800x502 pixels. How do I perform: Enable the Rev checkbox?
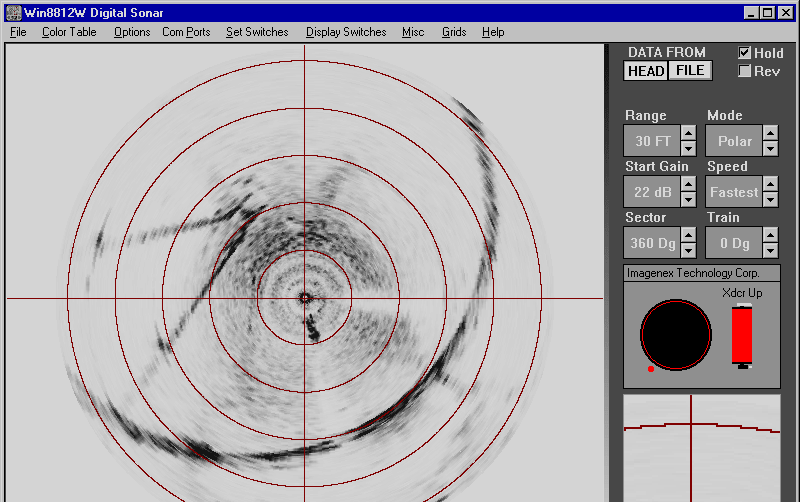[x=744, y=71]
